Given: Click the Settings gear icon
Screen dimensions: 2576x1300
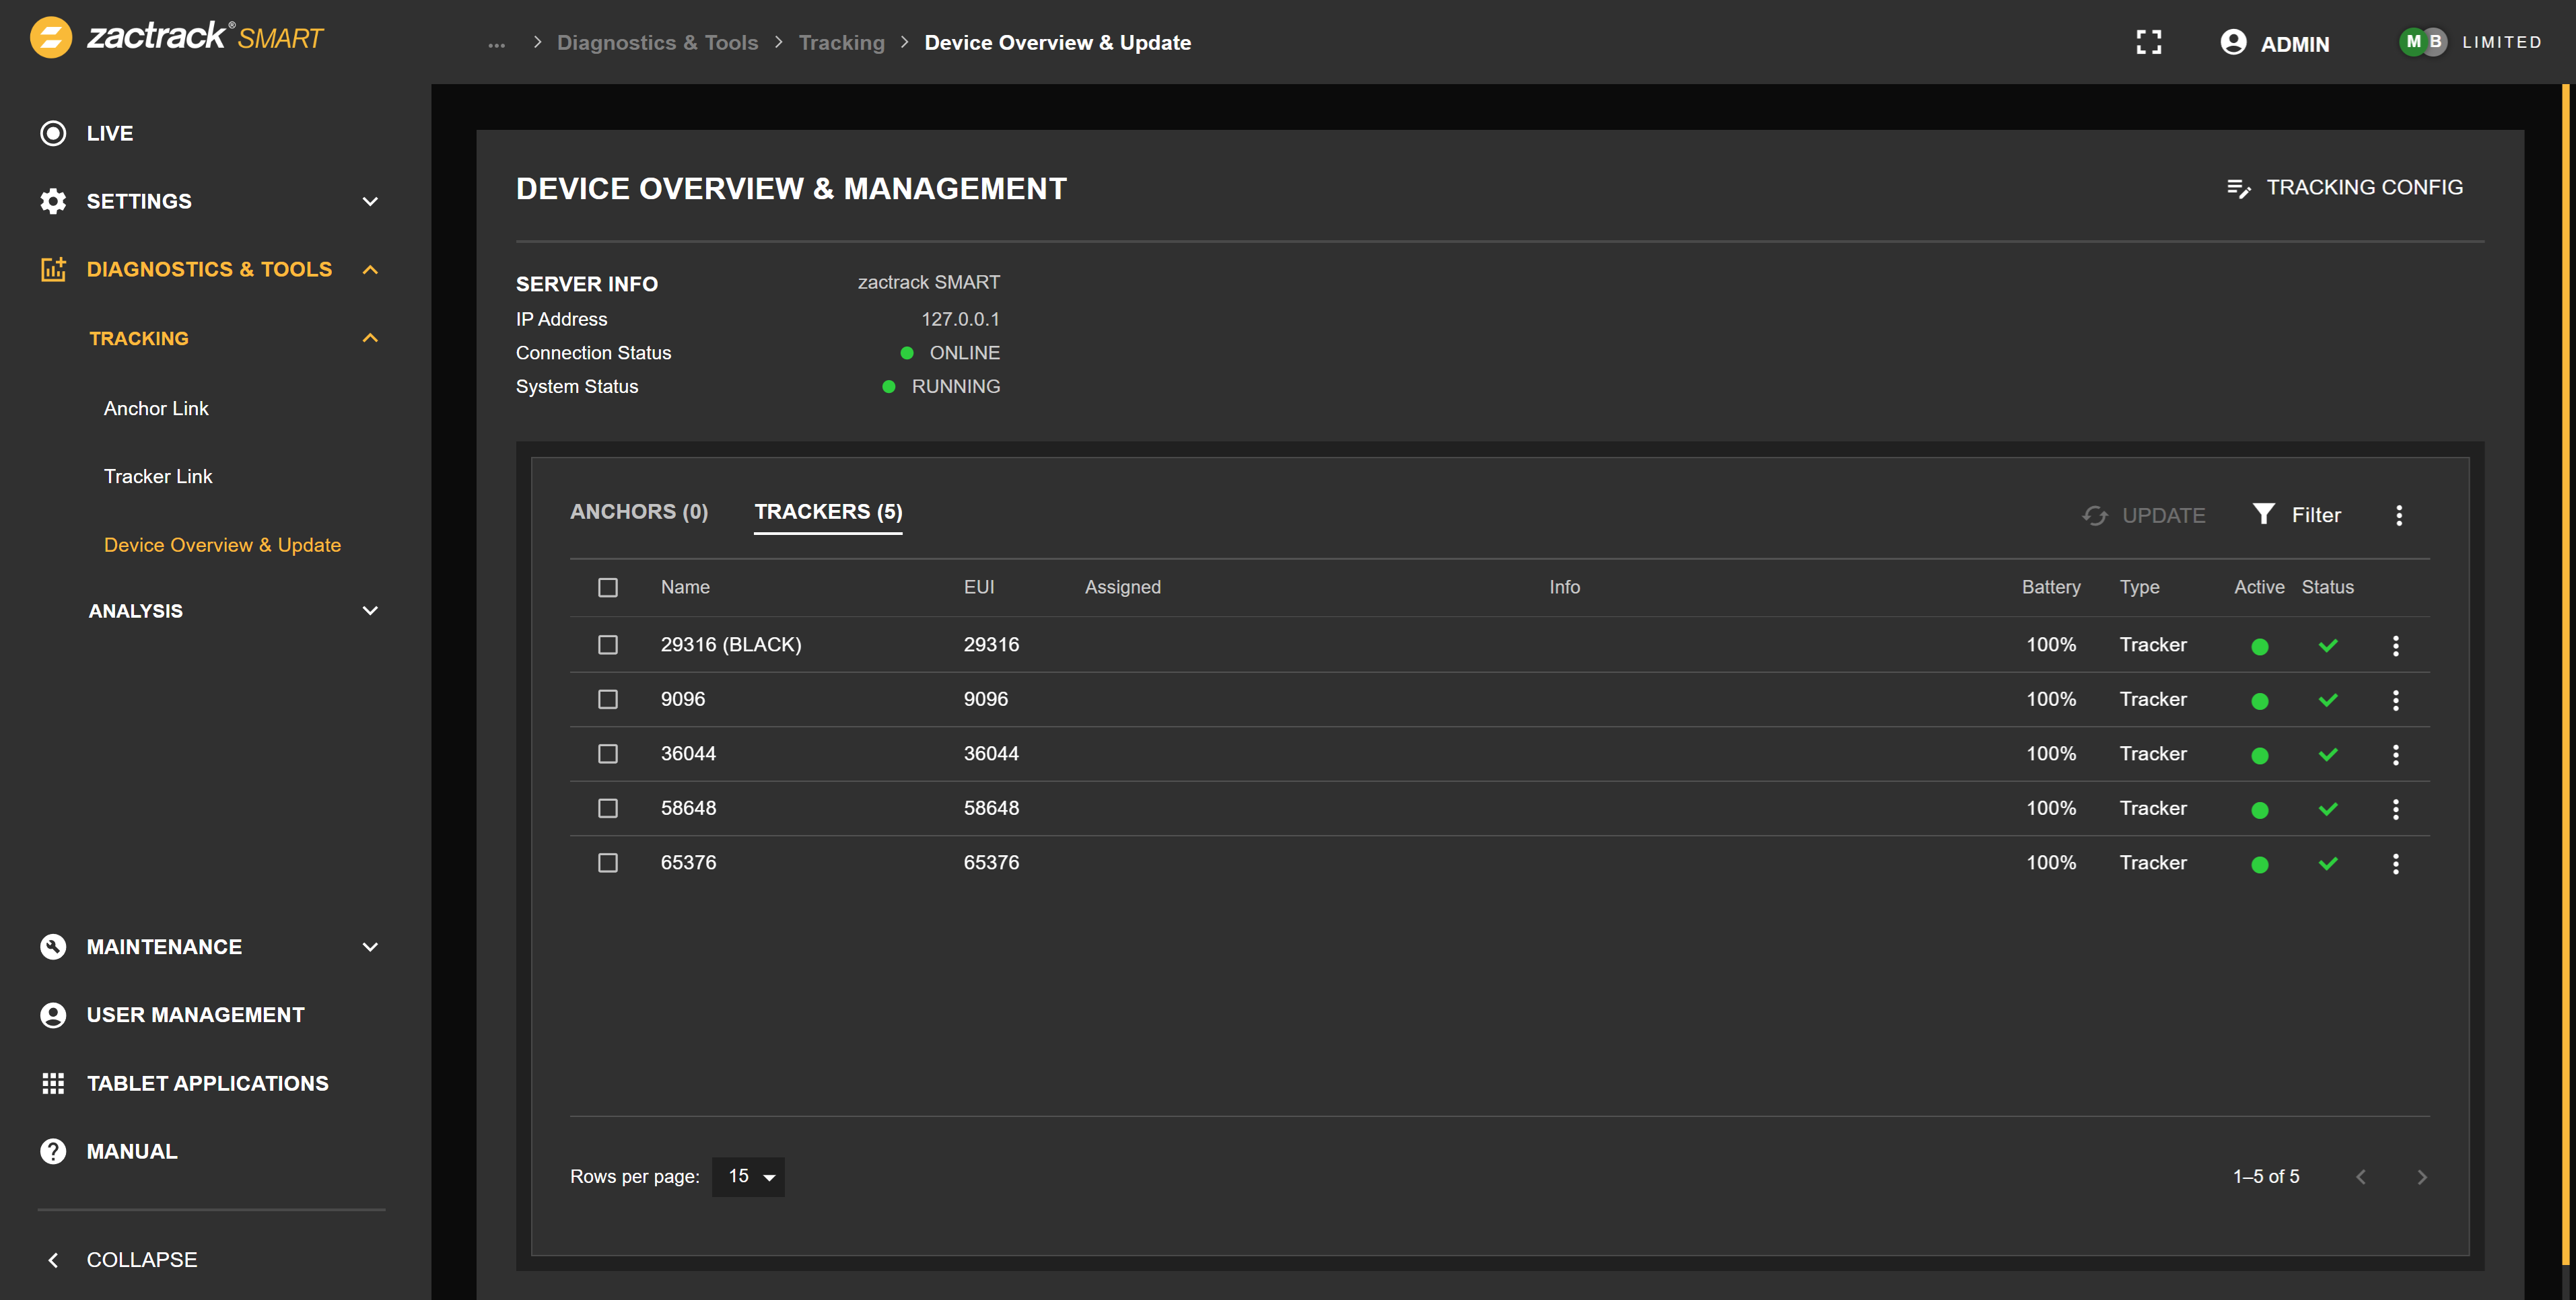Looking at the screenshot, I should point(53,201).
